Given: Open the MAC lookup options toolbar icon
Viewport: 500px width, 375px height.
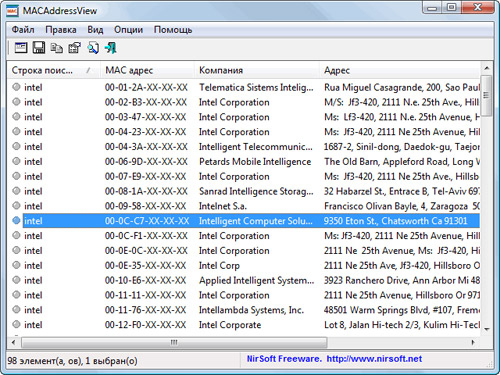Looking at the screenshot, I should click(x=21, y=48).
